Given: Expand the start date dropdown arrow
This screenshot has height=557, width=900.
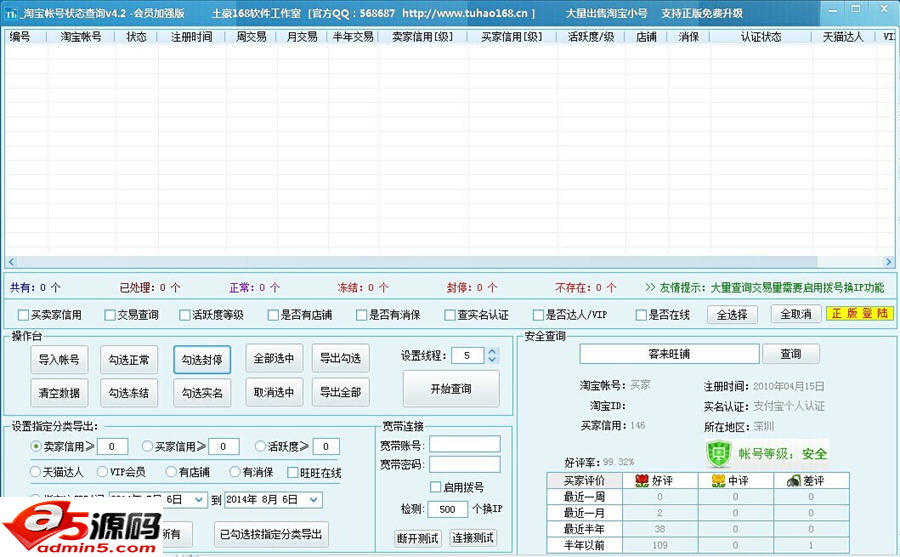Looking at the screenshot, I should [x=201, y=499].
